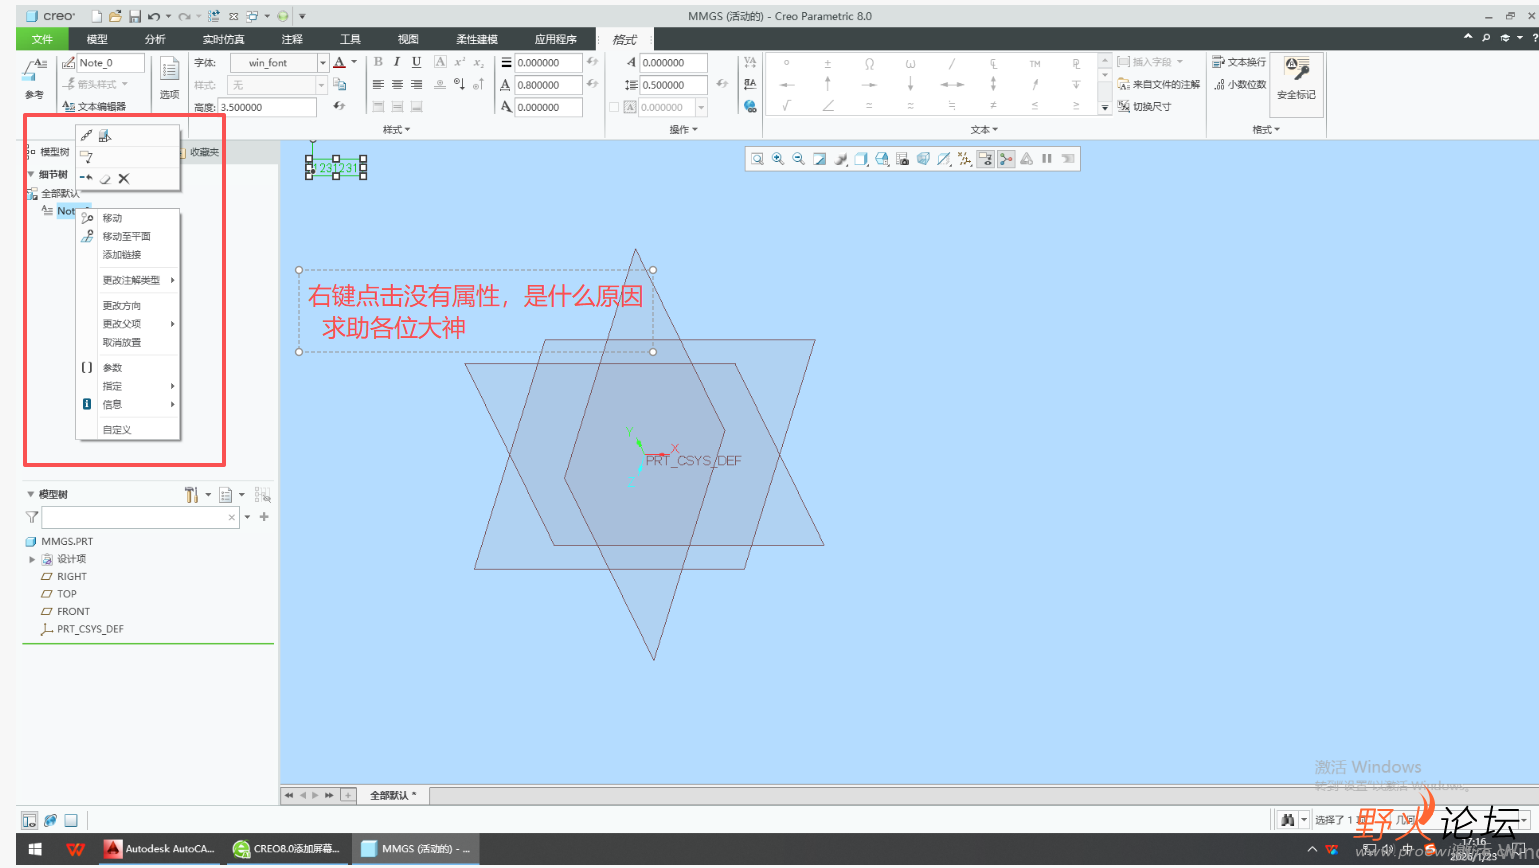Toggle Bold text formatting
Image resolution: width=1539 pixels, height=868 pixels.
pos(378,62)
